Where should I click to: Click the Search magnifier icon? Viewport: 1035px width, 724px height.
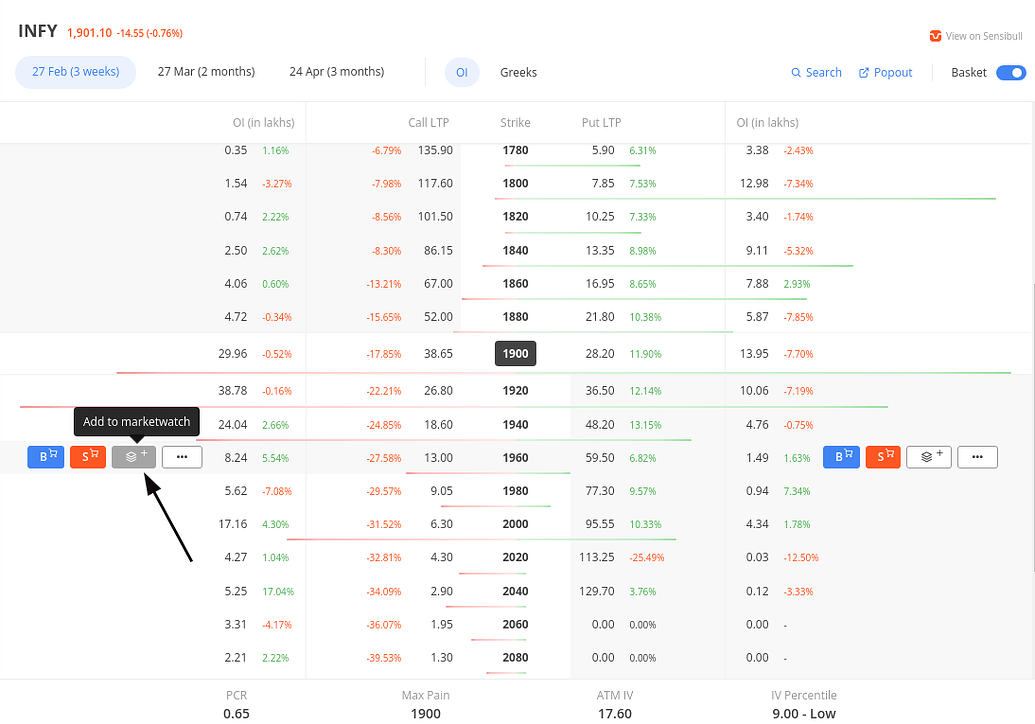(x=816, y=72)
